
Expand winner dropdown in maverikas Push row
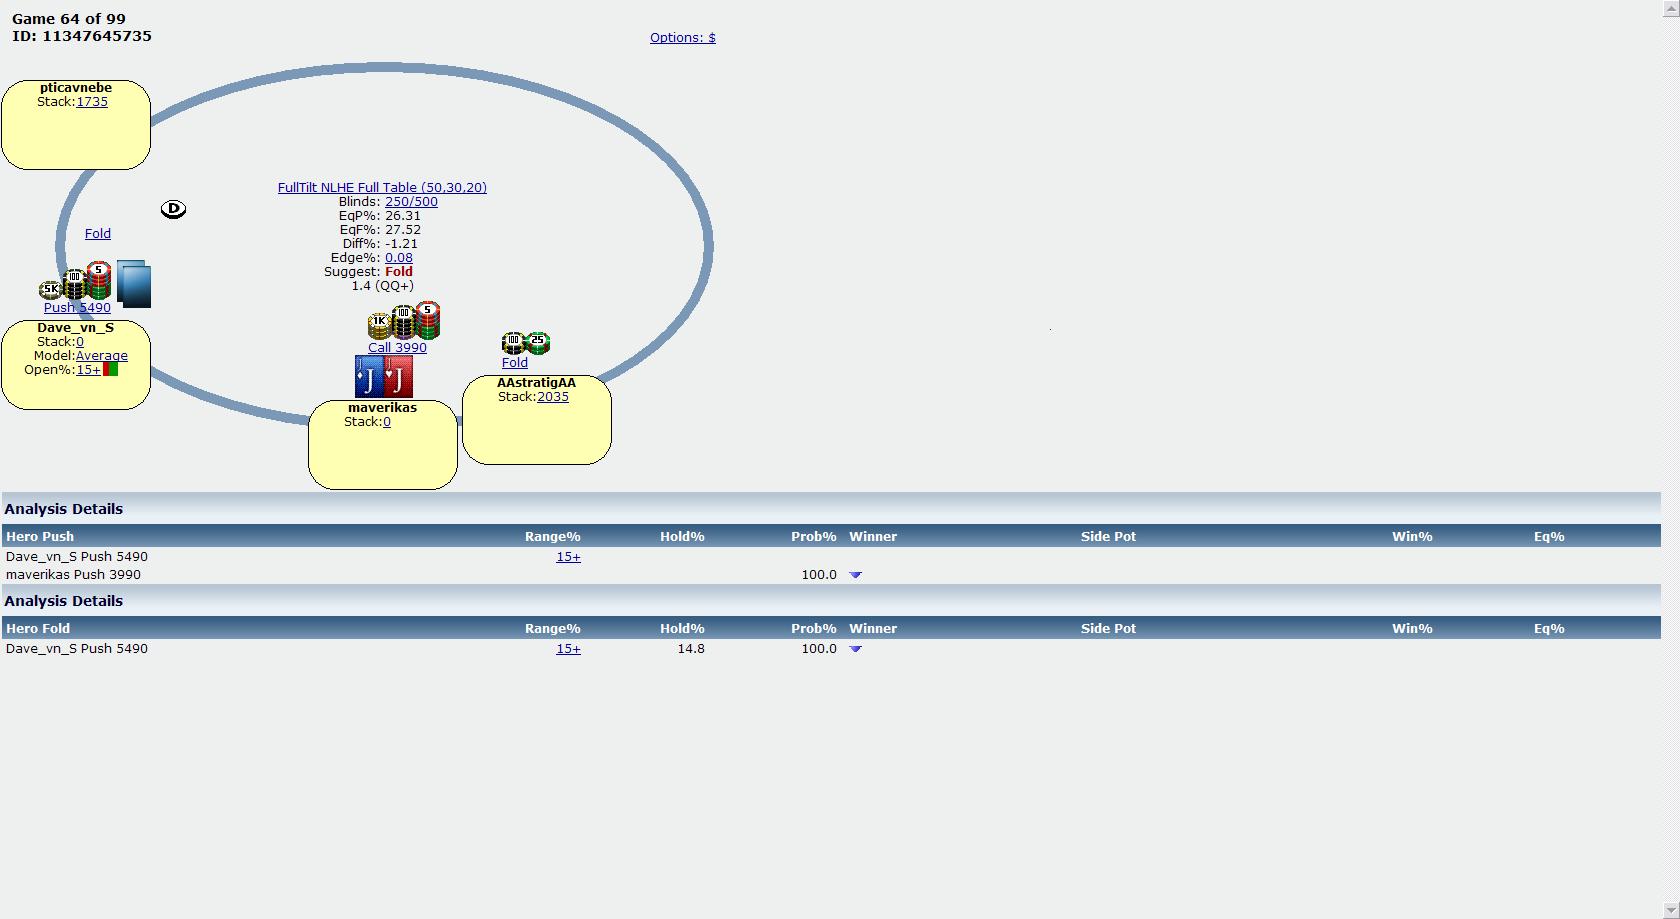point(855,575)
